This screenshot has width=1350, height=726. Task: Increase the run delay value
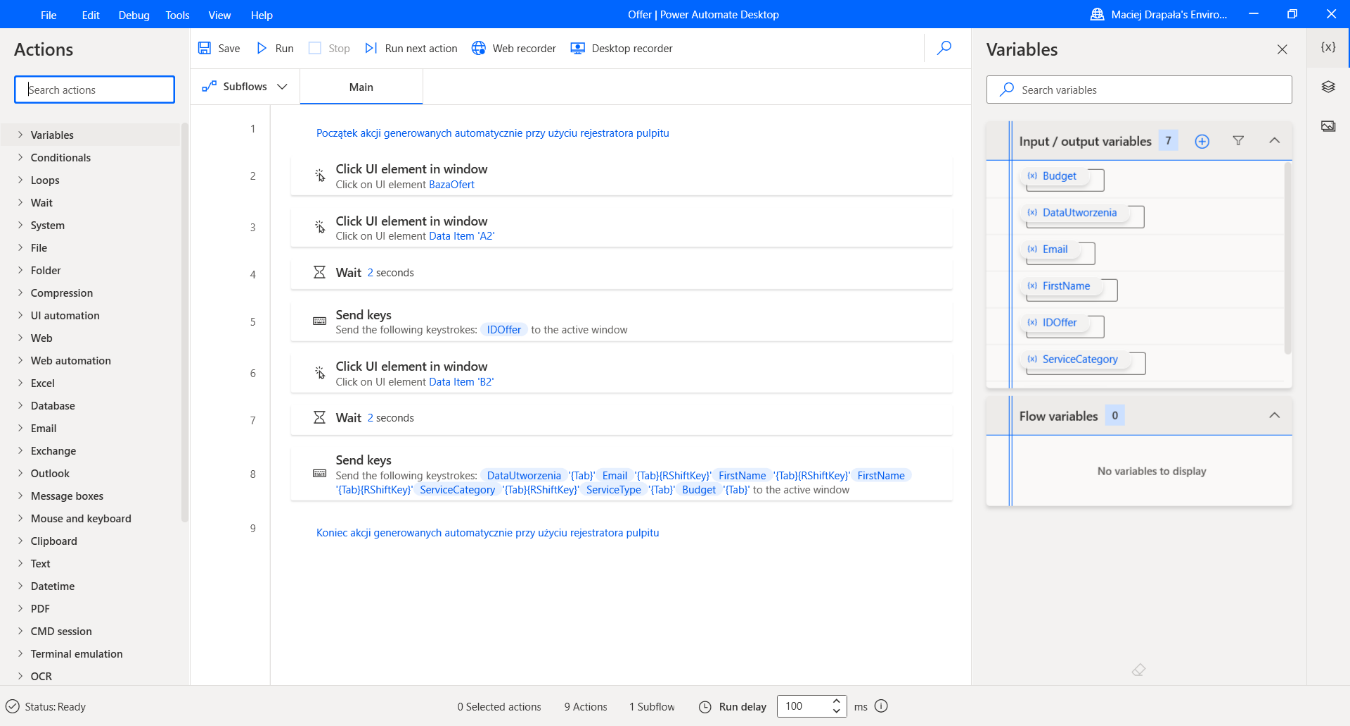(x=837, y=701)
